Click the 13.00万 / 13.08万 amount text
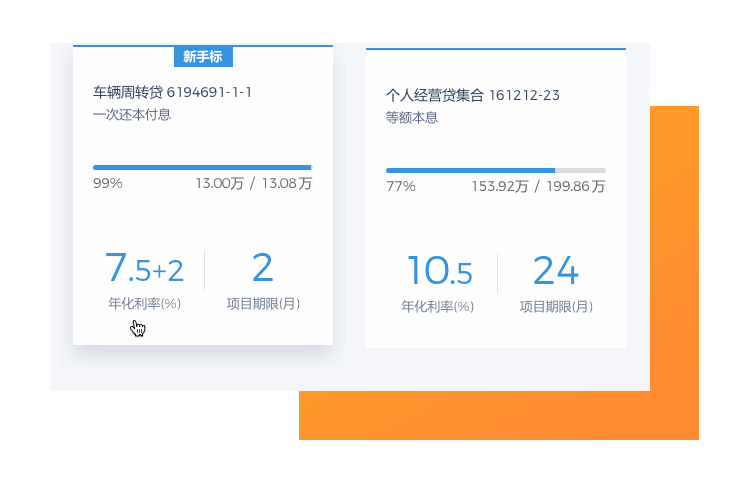The image size is (749, 480). pyautogui.click(x=254, y=183)
